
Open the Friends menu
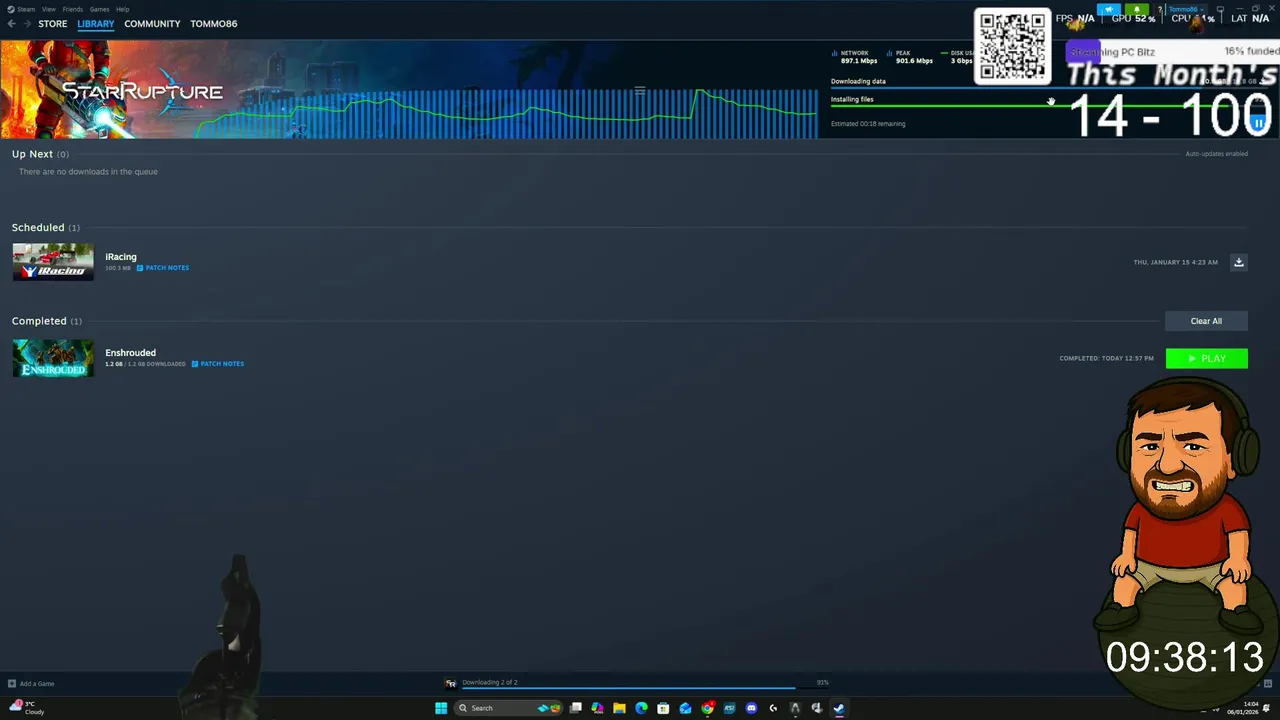pyautogui.click(x=73, y=9)
